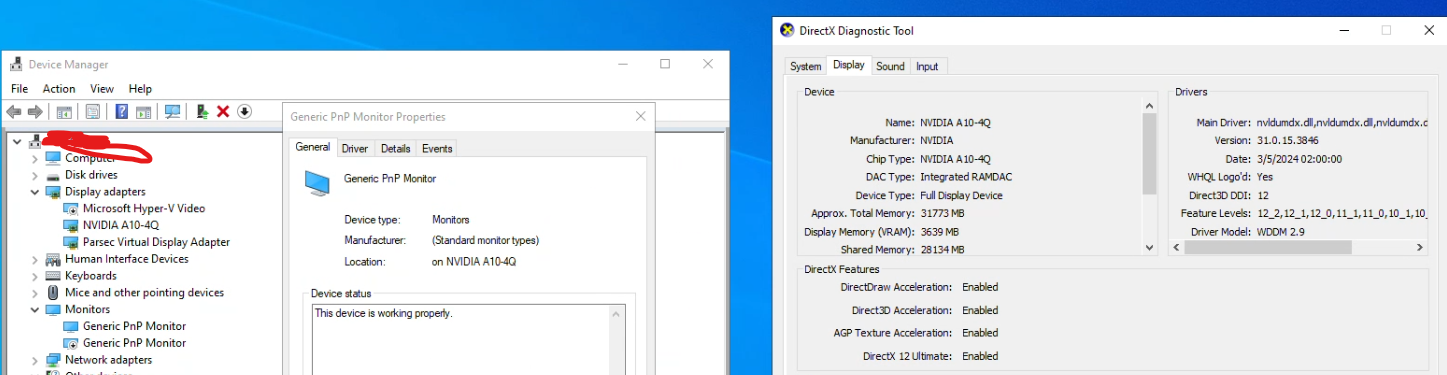Click the red X Uninstall device icon

coord(223,112)
